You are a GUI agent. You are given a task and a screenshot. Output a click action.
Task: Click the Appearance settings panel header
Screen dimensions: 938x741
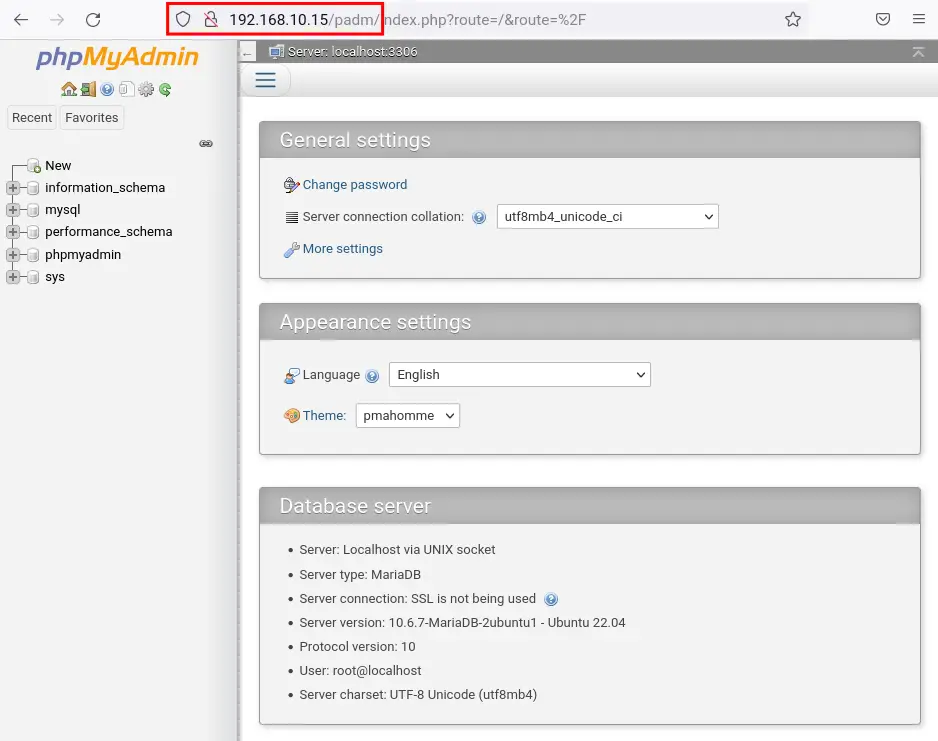(589, 322)
